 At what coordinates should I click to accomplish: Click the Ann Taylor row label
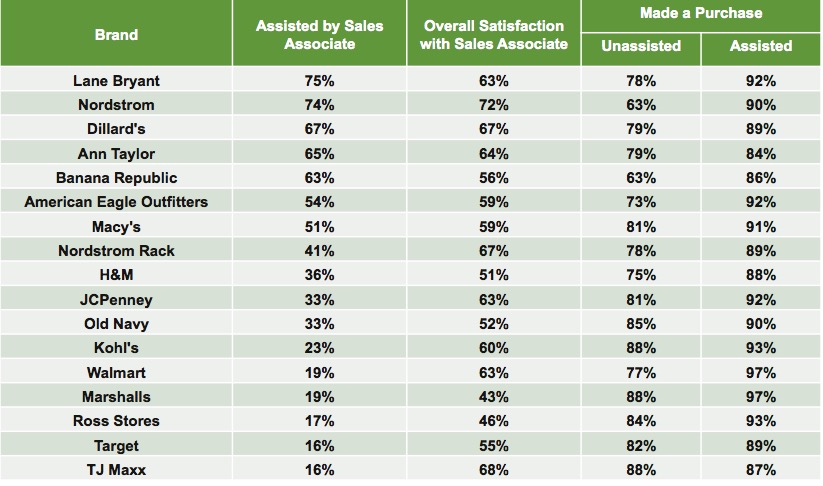(x=116, y=153)
